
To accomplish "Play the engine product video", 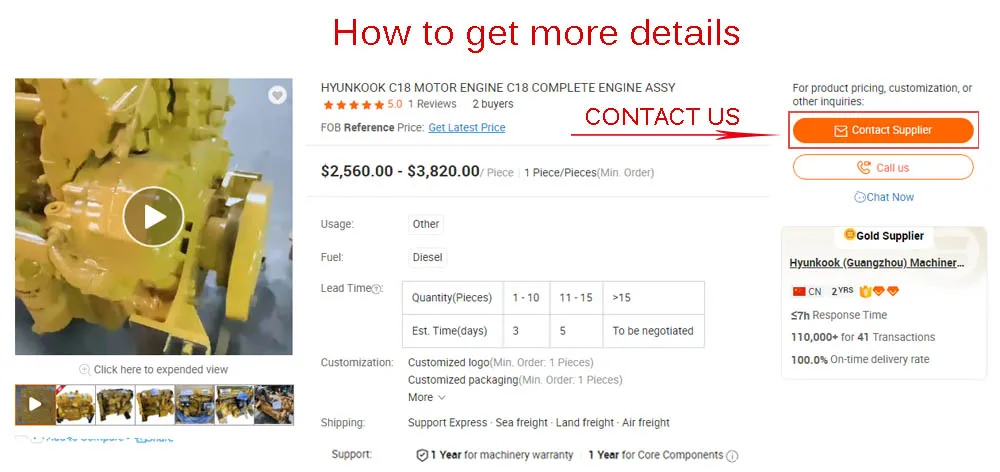I will [x=153, y=216].
